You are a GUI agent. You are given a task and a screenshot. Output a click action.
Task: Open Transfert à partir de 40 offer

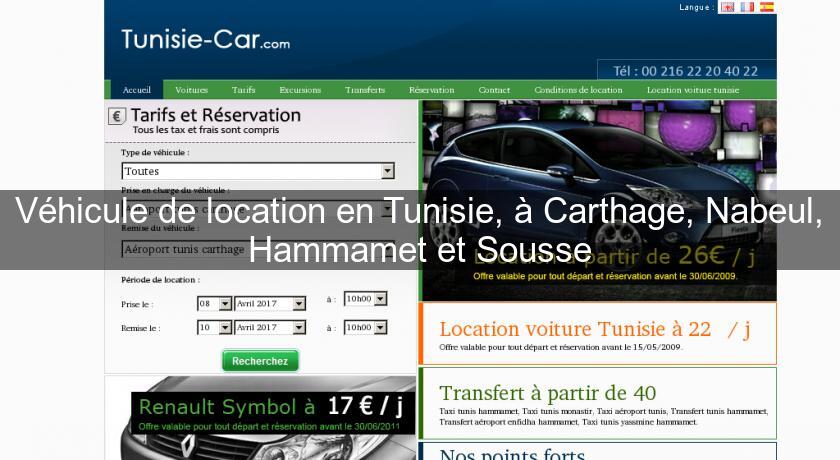[x=599, y=403]
